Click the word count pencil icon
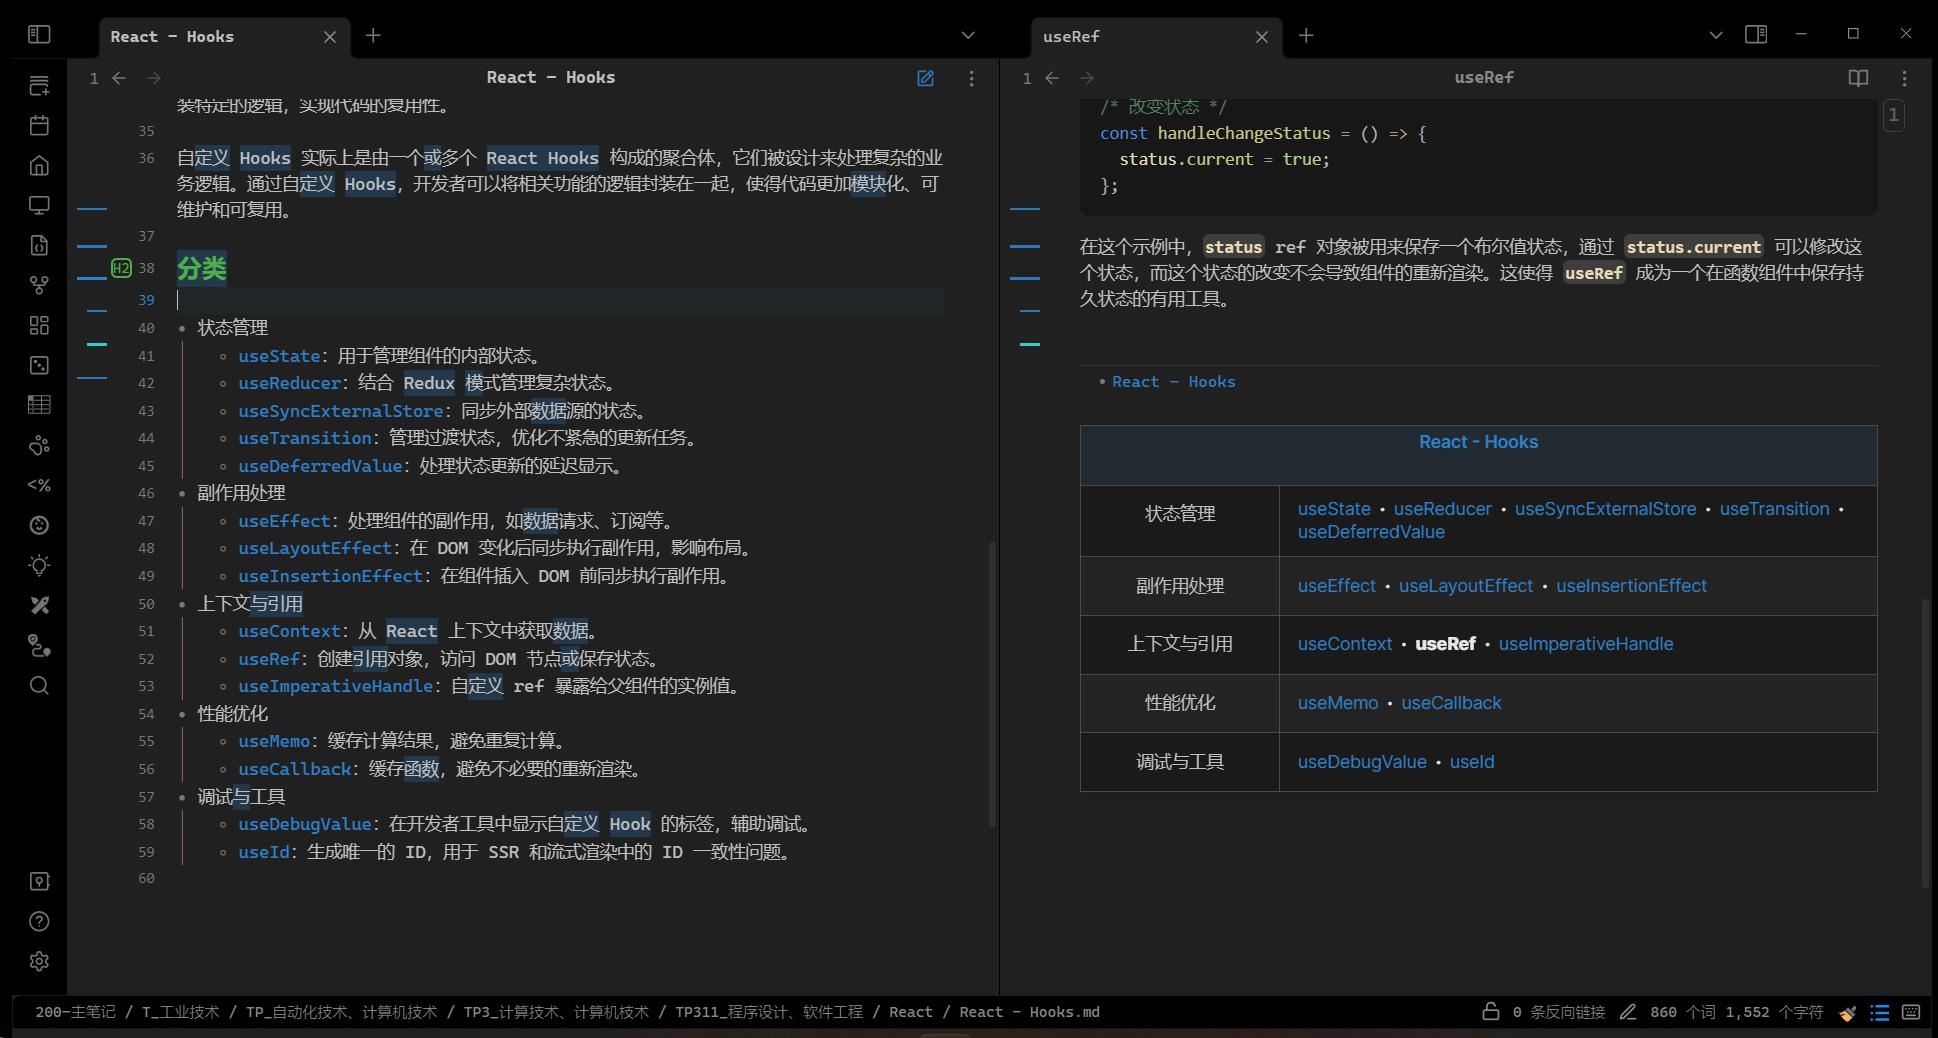Viewport: 1938px width, 1038px height. (x=1628, y=1012)
